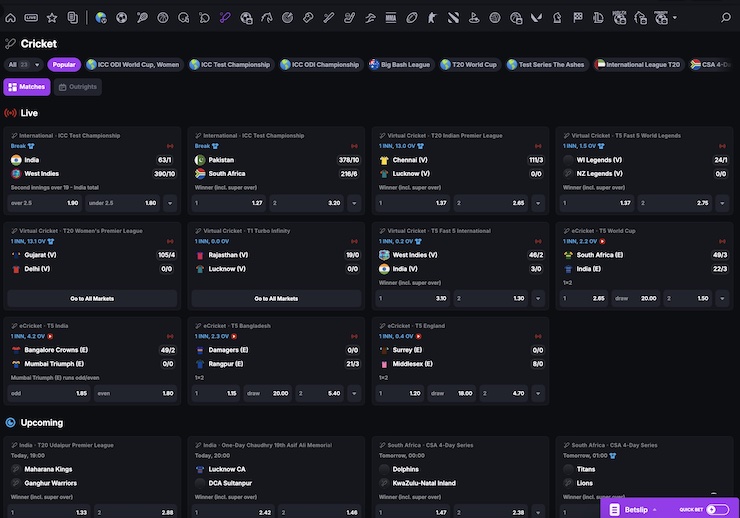The image size is (740, 518).
Task: Switch to the Outrights tab
Action: point(79,87)
